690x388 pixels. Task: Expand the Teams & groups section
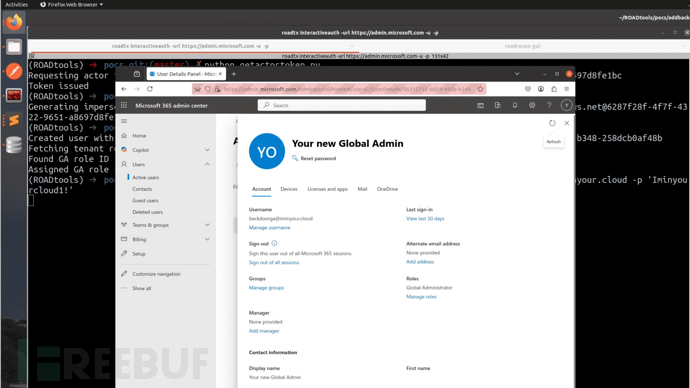(207, 225)
